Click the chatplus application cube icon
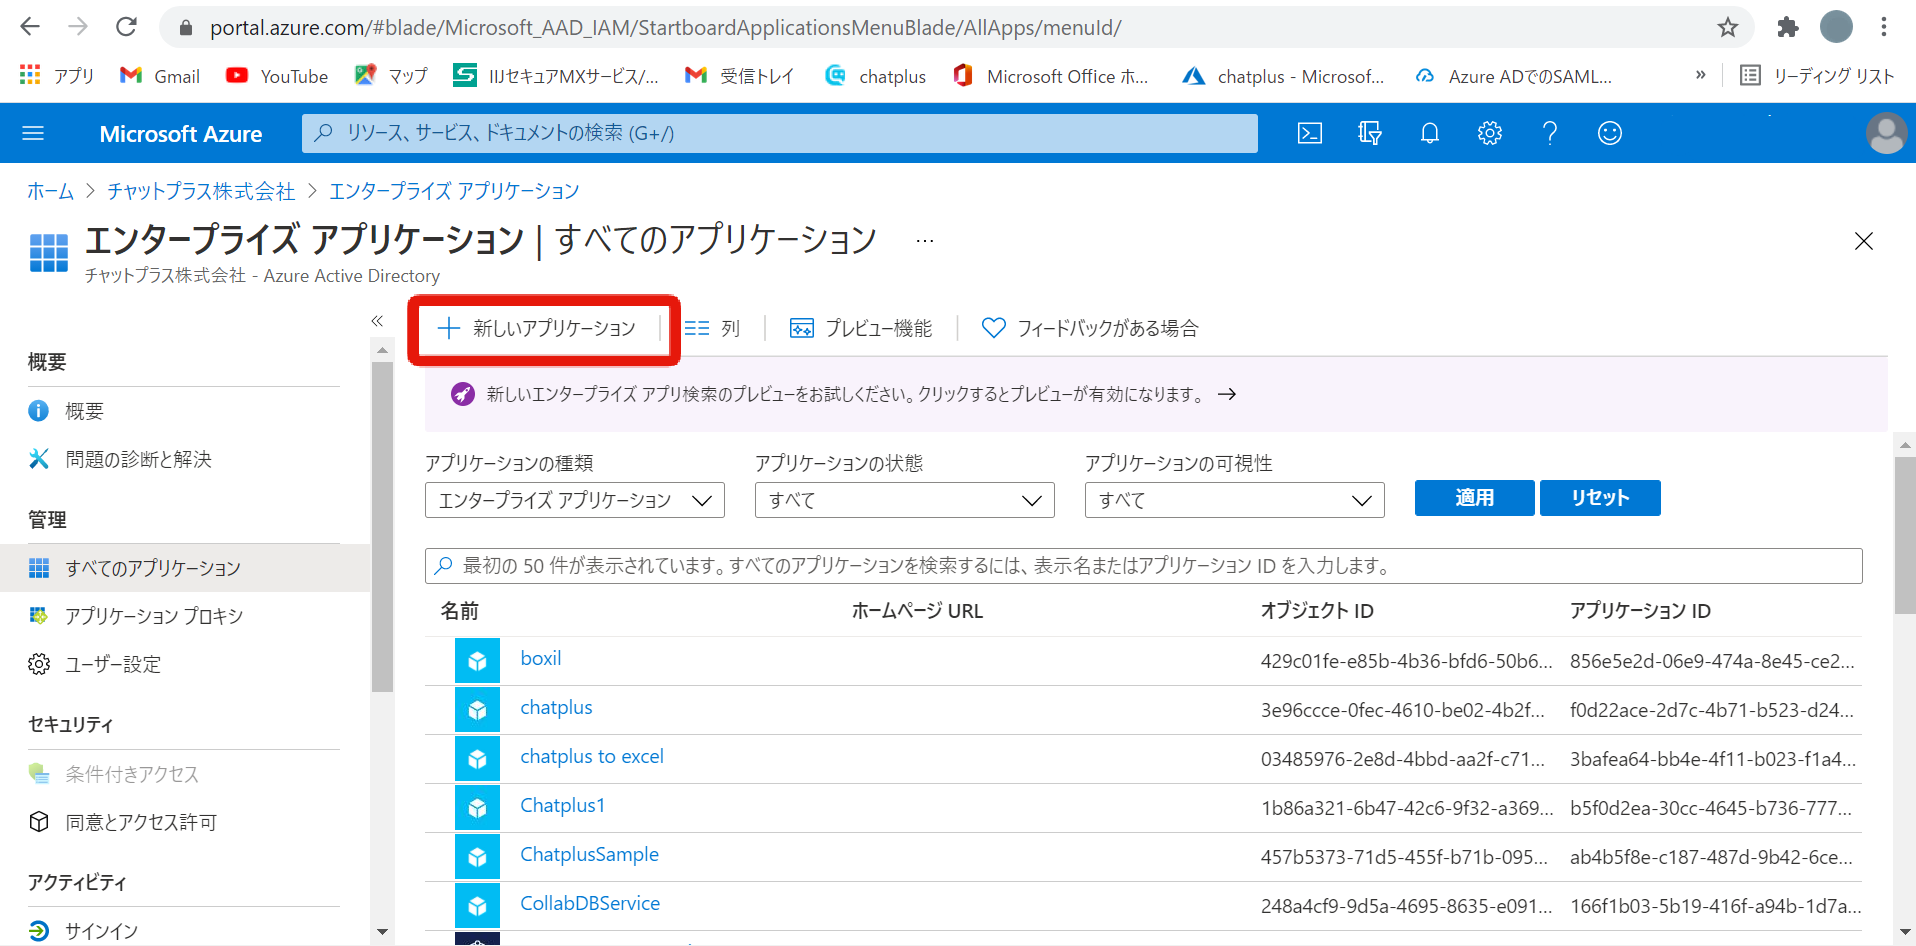The width and height of the screenshot is (1916, 946). pyautogui.click(x=477, y=710)
